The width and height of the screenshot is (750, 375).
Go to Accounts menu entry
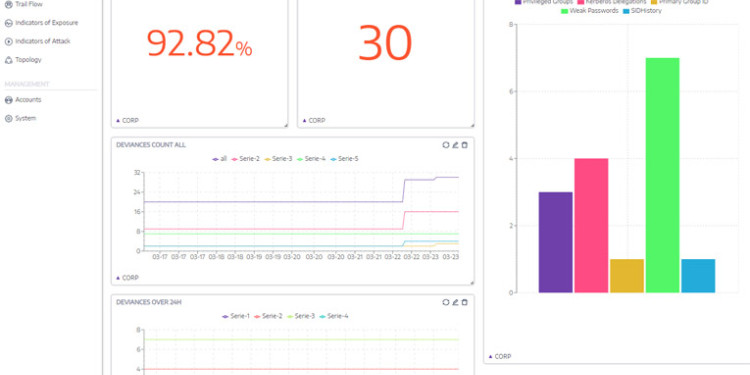tap(28, 100)
